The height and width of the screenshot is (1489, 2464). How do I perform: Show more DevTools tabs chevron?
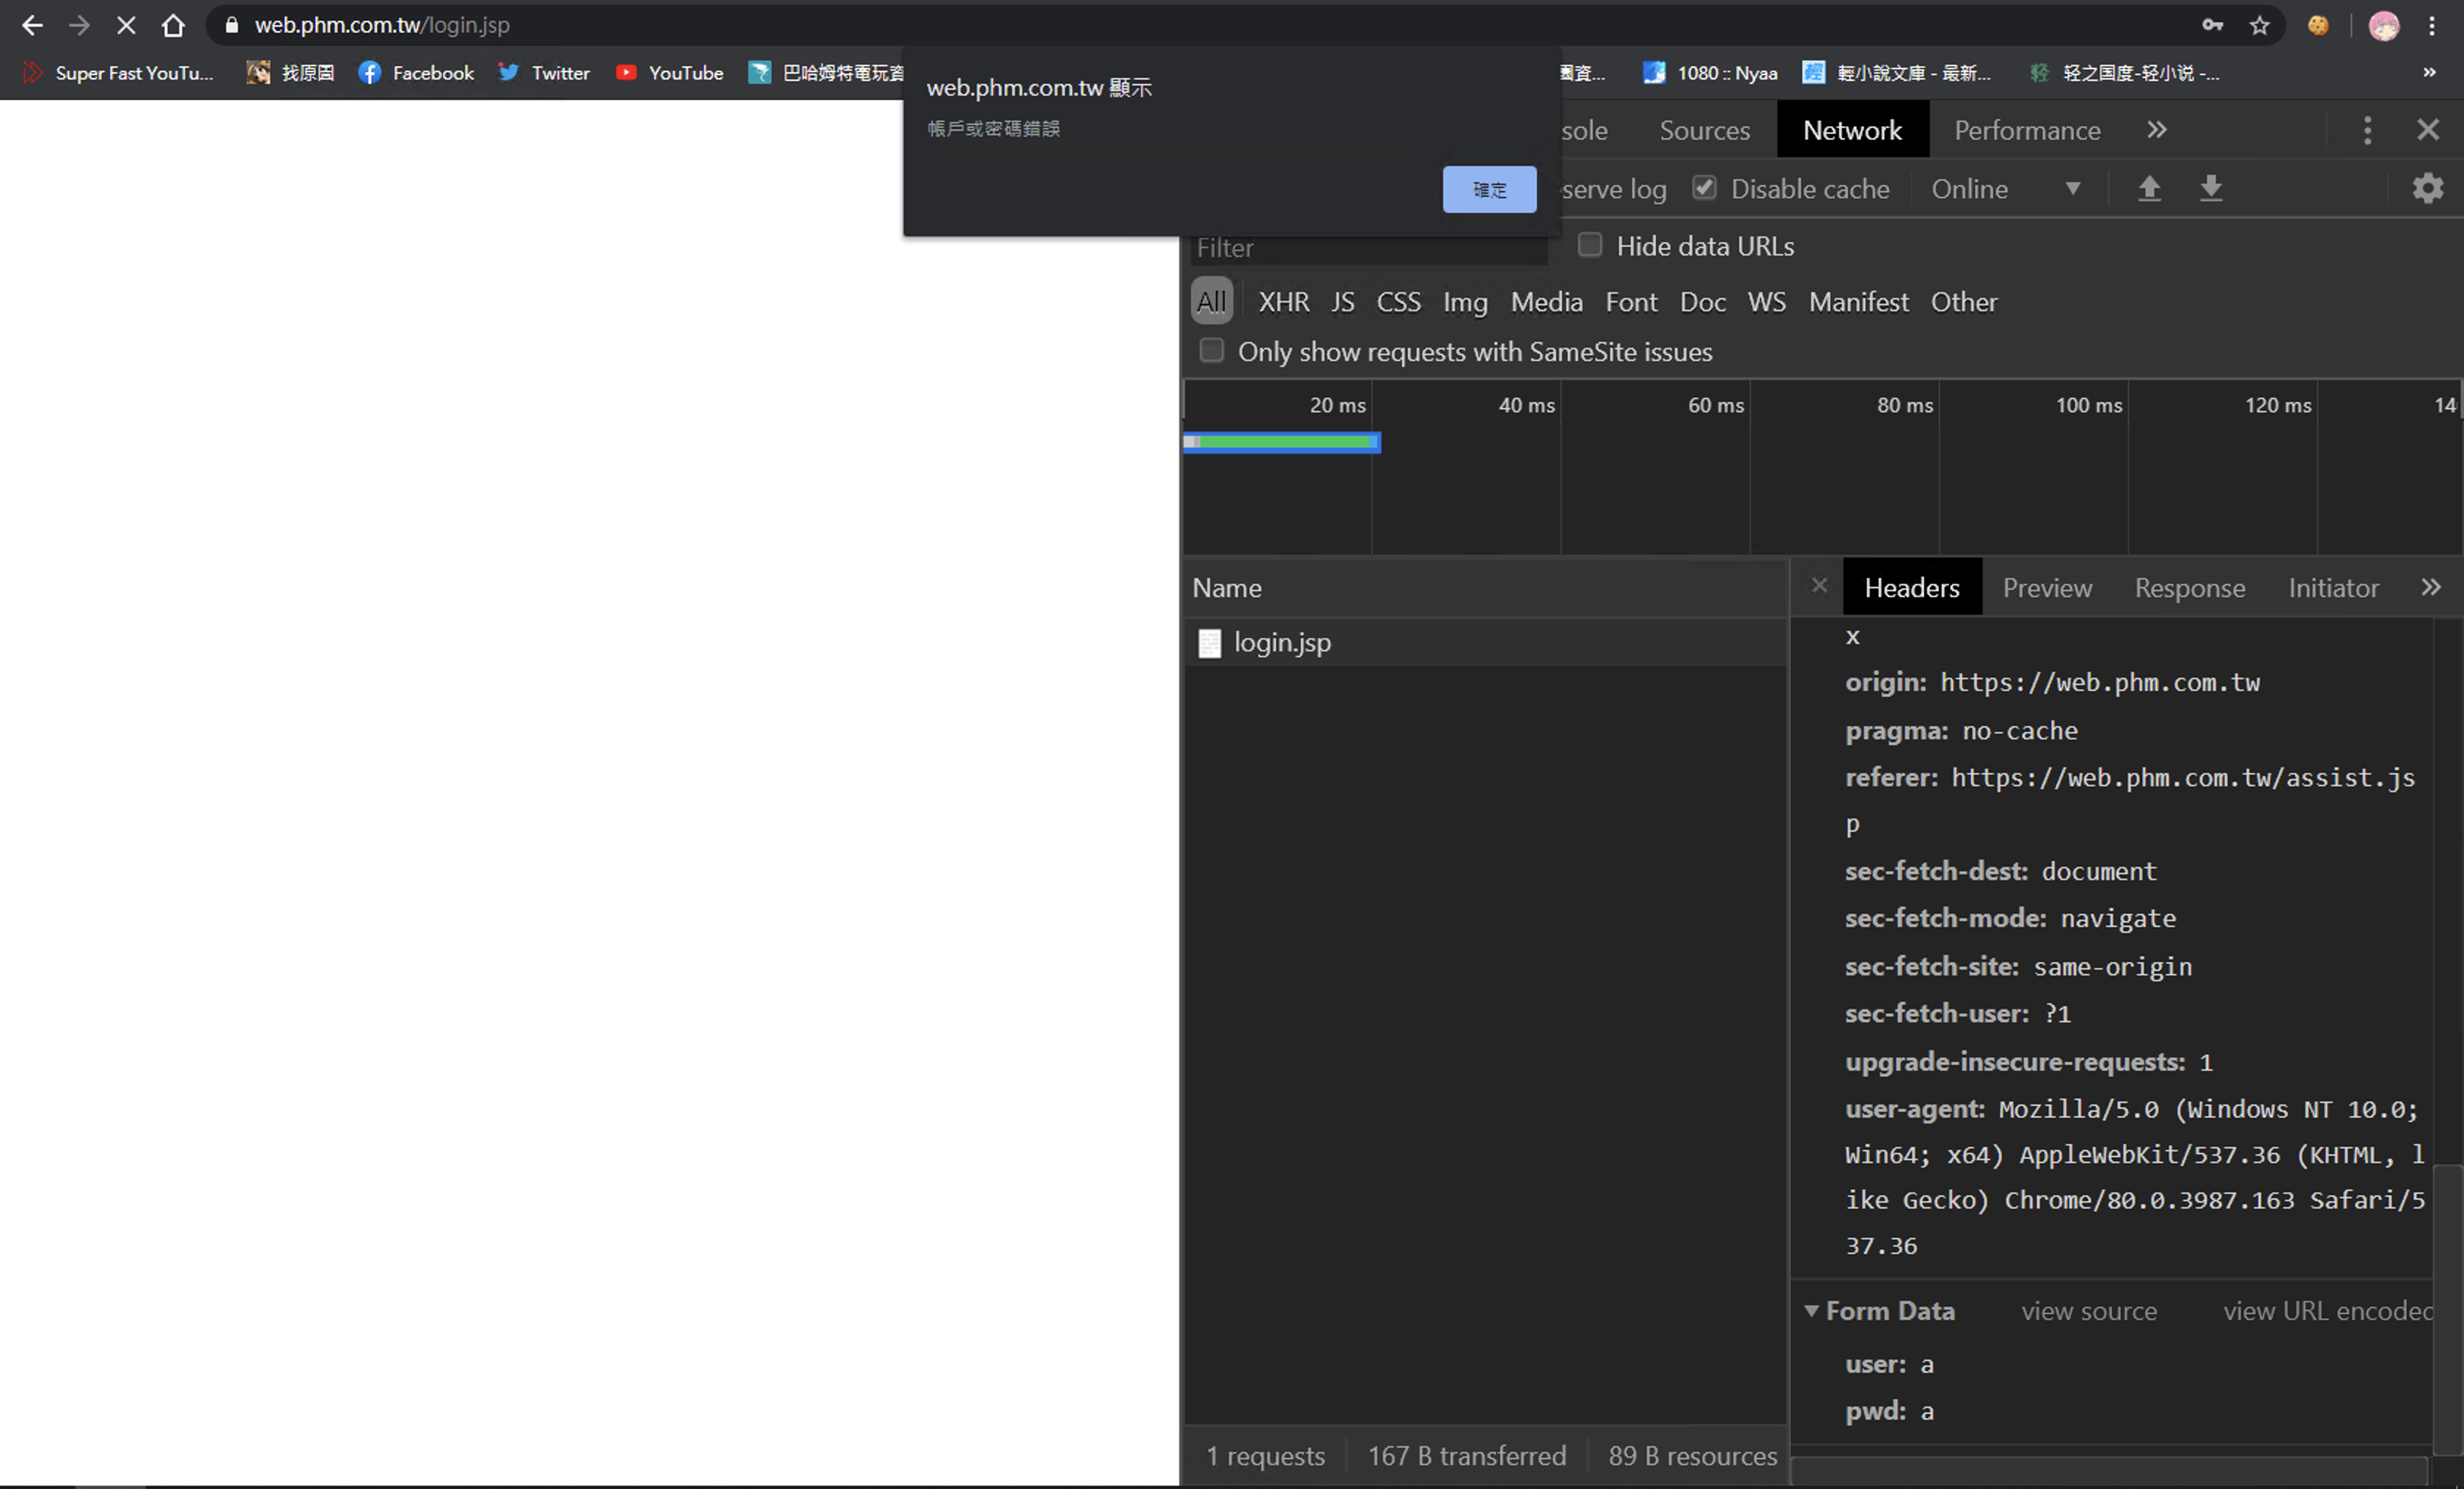click(2157, 130)
